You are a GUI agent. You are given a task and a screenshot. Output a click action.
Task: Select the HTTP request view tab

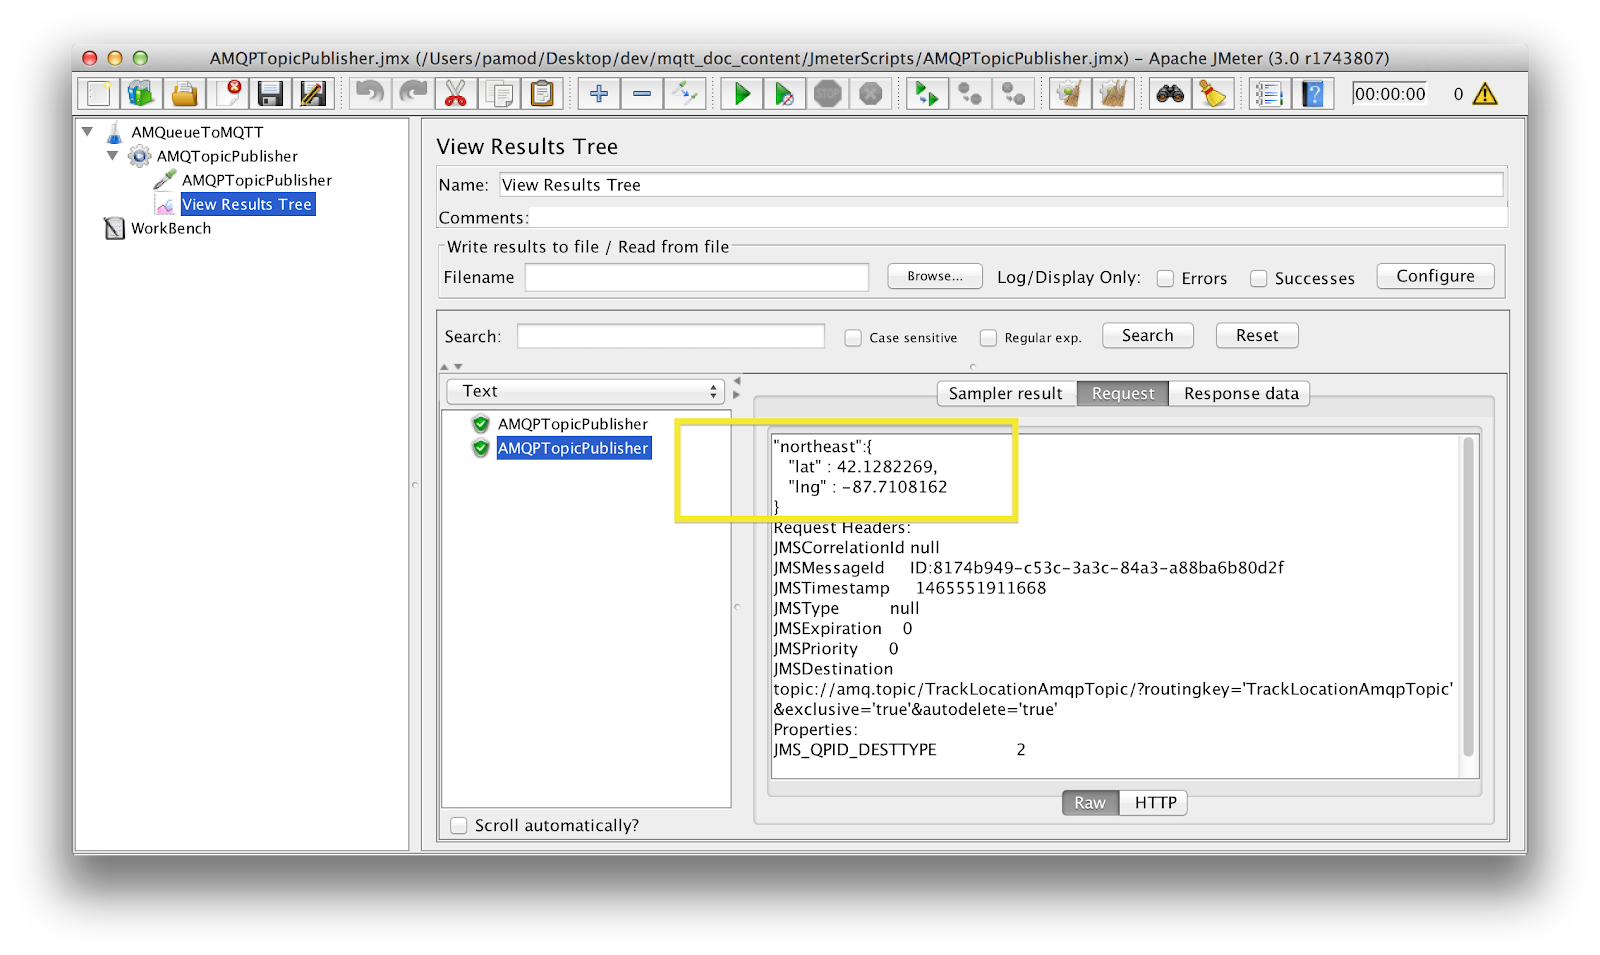(1155, 803)
